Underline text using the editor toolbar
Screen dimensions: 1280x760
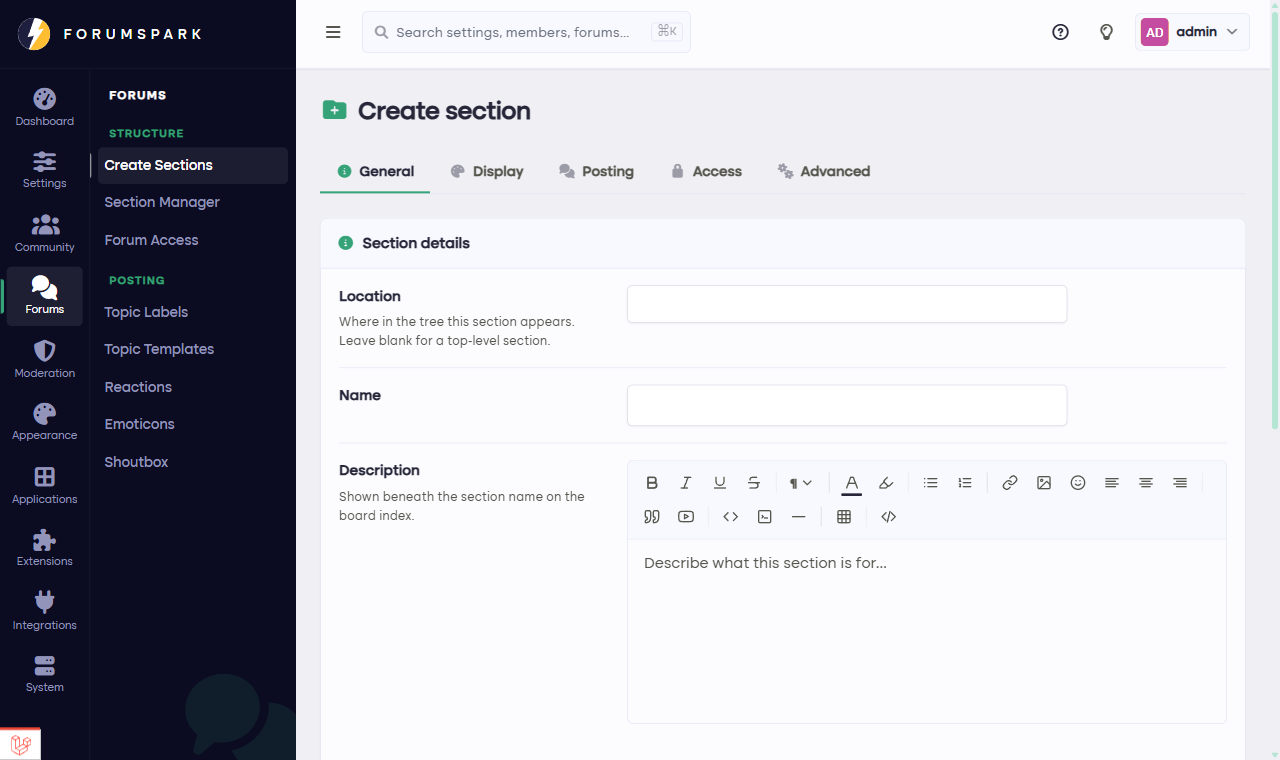[720, 483]
